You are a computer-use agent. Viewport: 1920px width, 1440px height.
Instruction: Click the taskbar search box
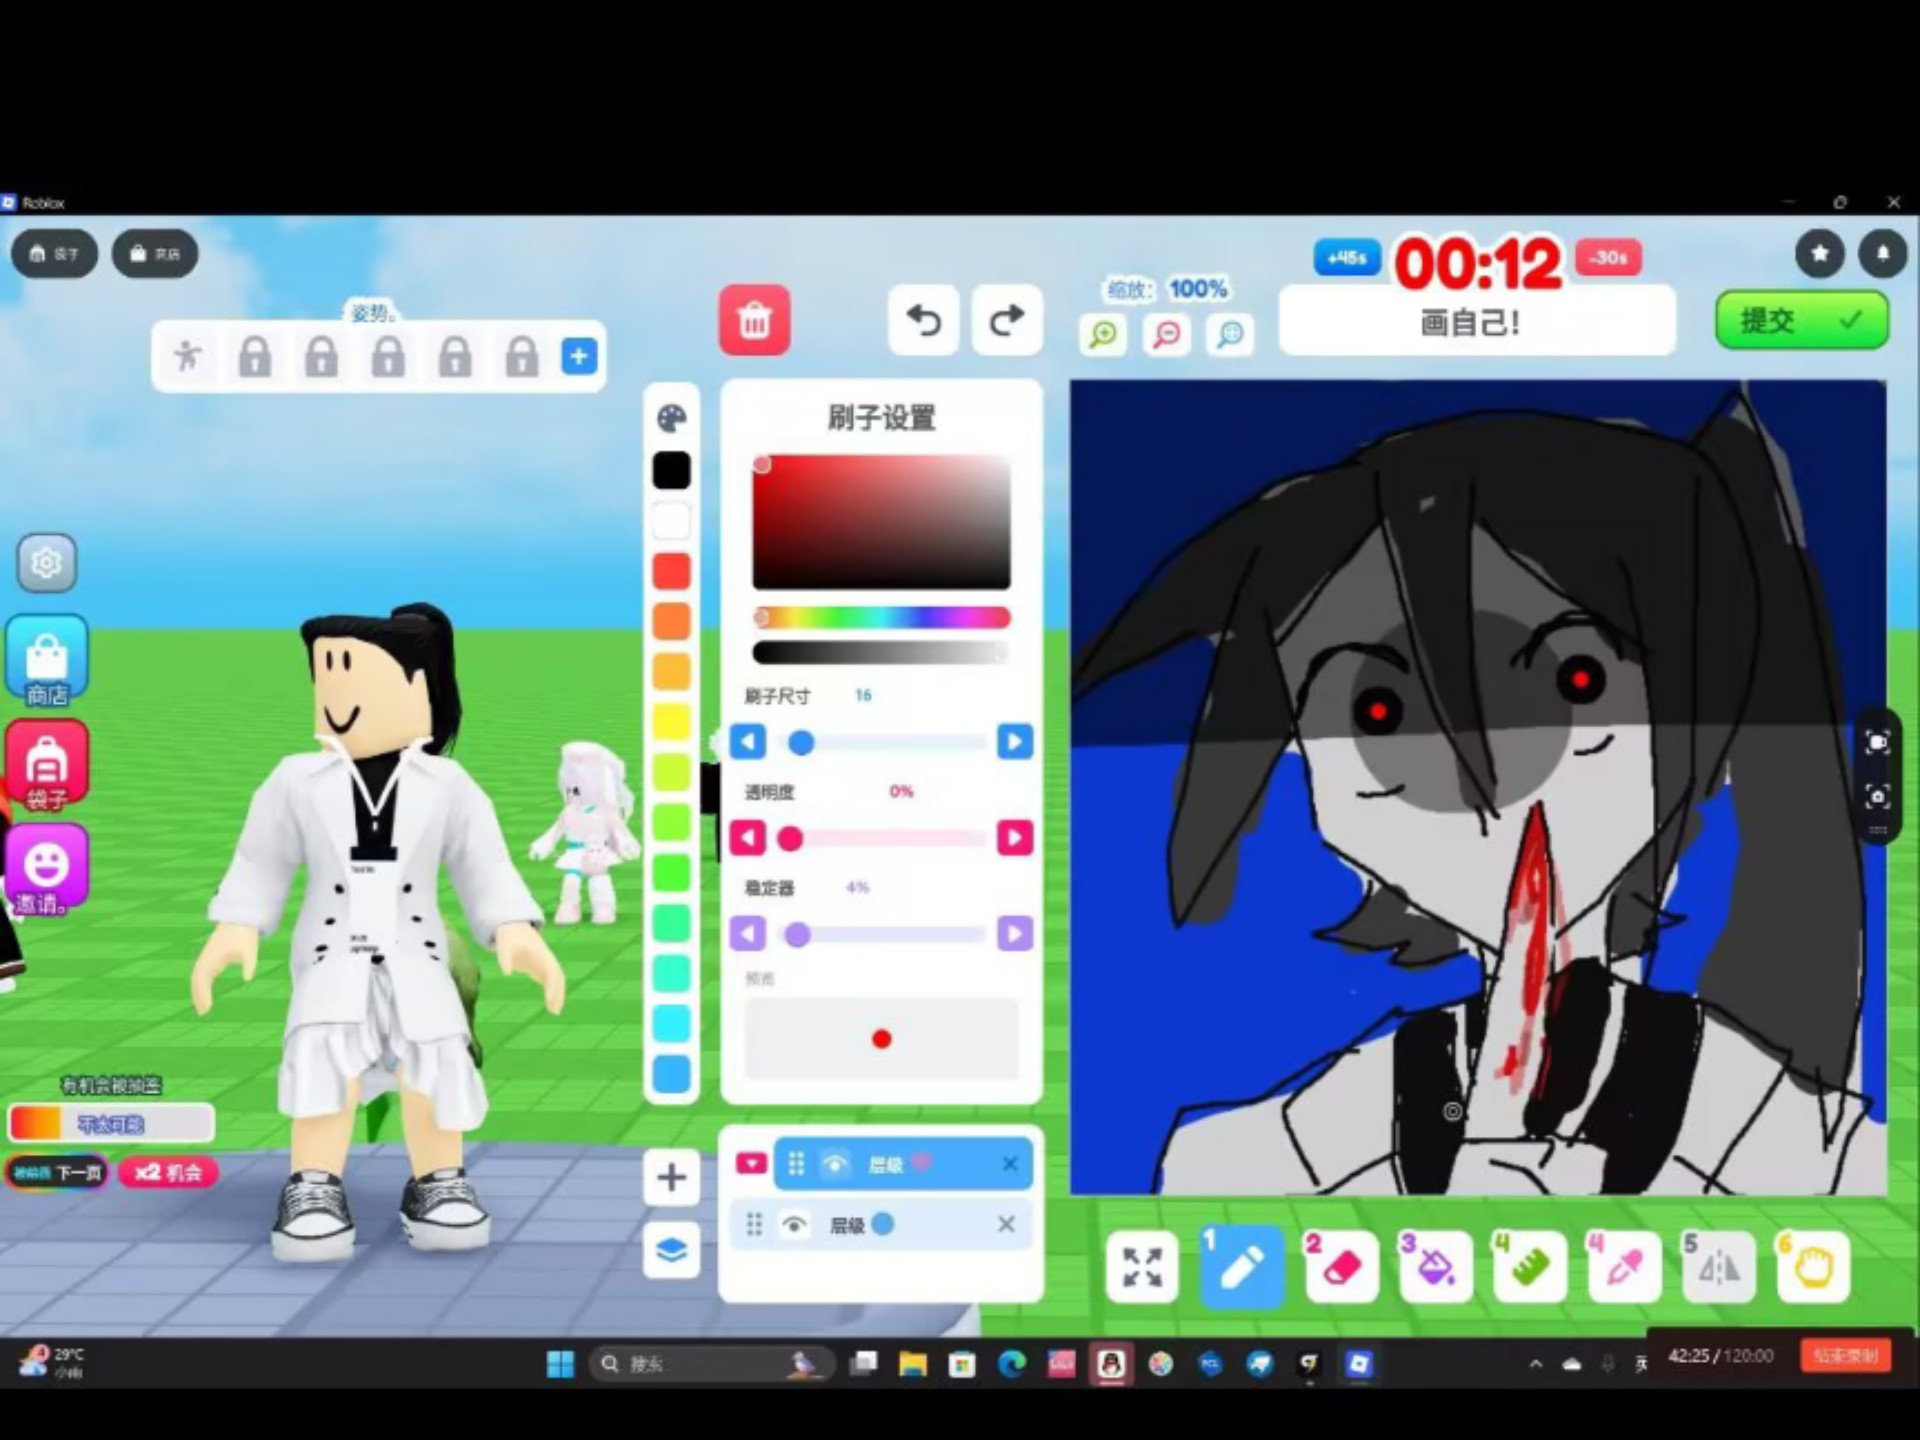point(714,1364)
